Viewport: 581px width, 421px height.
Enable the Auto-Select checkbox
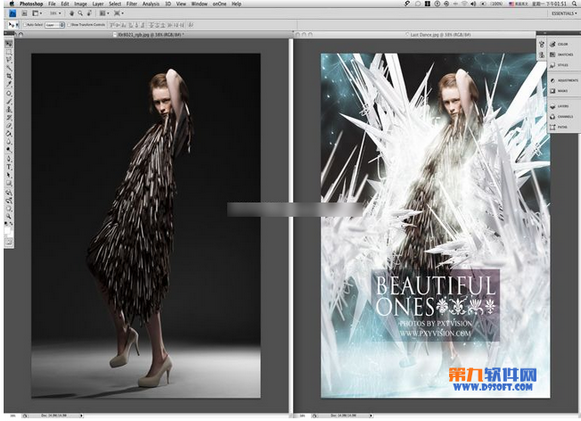pyautogui.click(x=25, y=25)
